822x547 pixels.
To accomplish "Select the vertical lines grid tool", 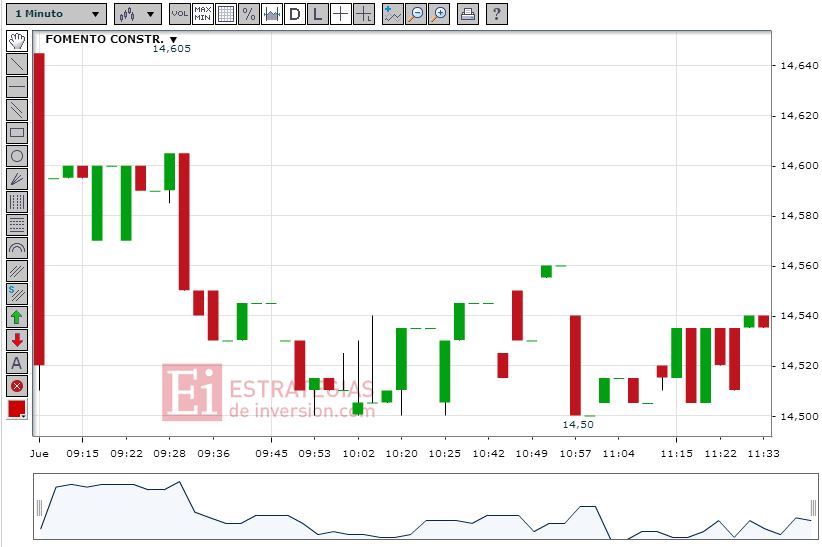I will (x=17, y=202).
